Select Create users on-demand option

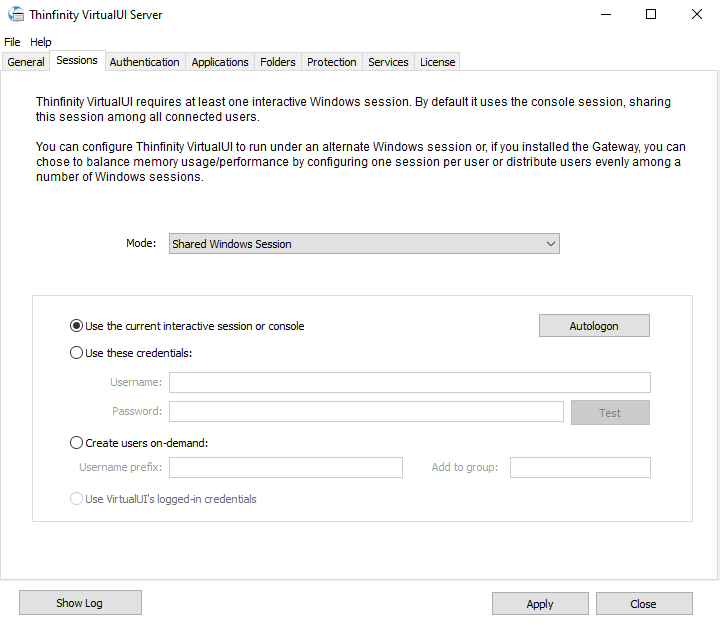(x=139, y=443)
